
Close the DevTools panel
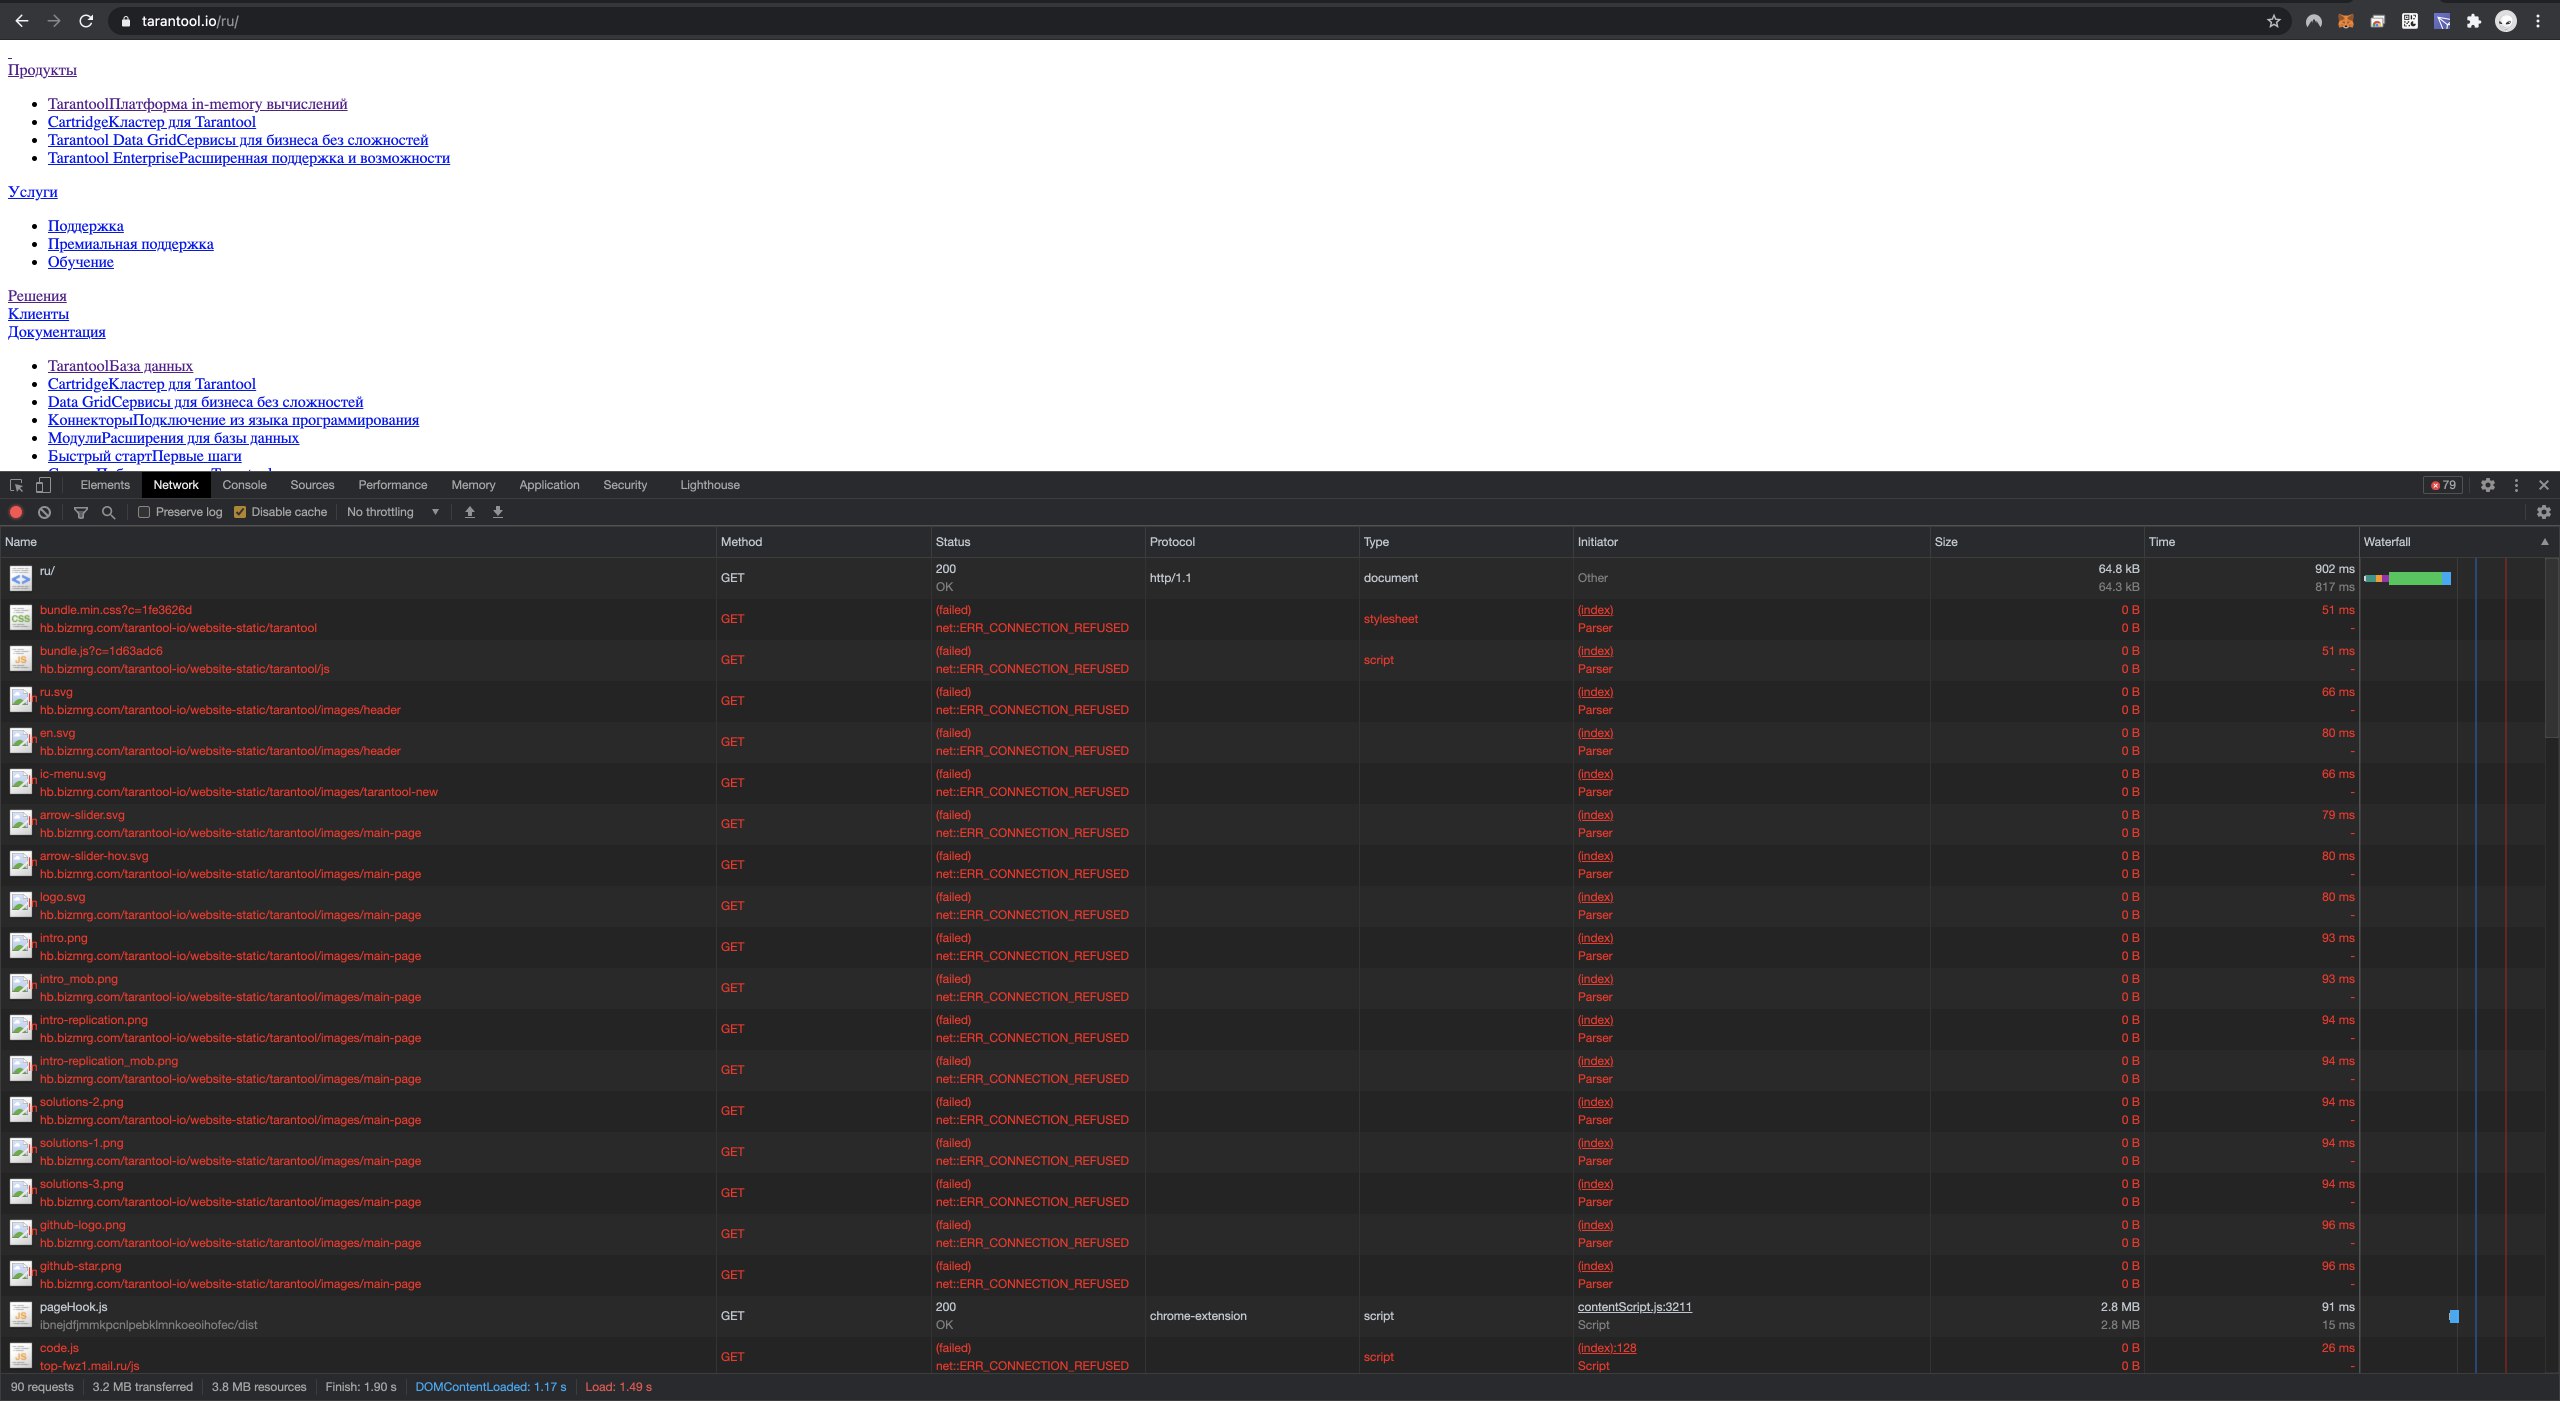(x=2544, y=485)
